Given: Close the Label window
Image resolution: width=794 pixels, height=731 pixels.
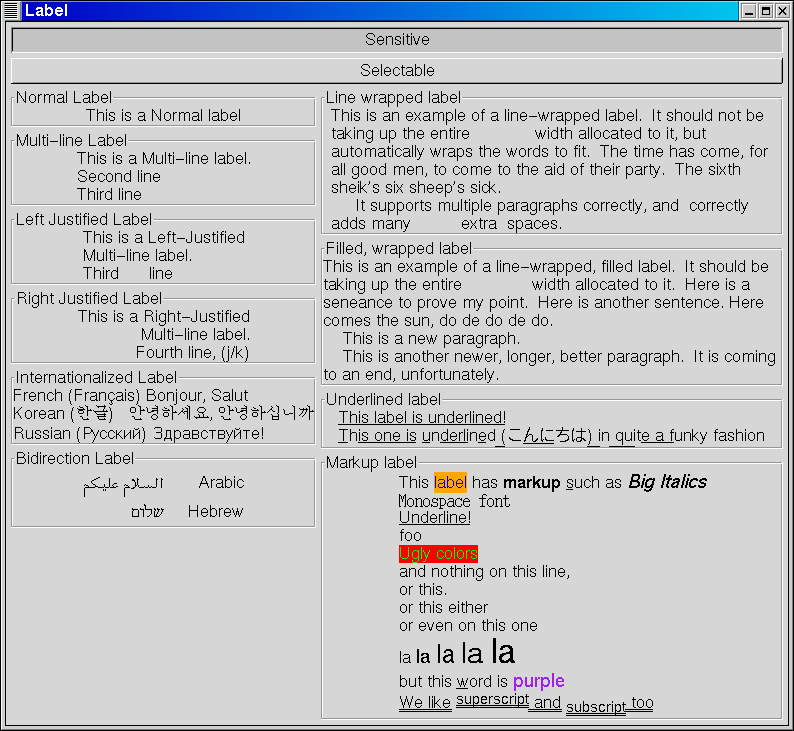Looking at the screenshot, I should point(782,11).
